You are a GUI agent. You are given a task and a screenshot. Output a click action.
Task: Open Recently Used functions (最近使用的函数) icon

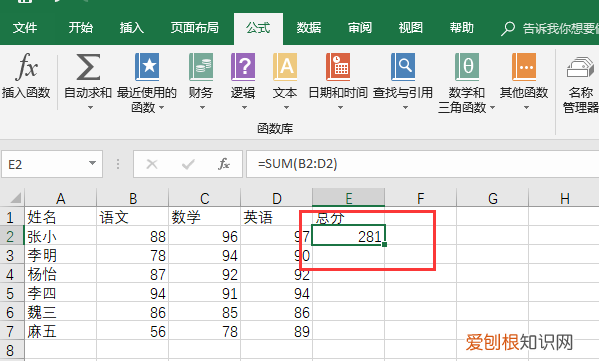(x=147, y=67)
